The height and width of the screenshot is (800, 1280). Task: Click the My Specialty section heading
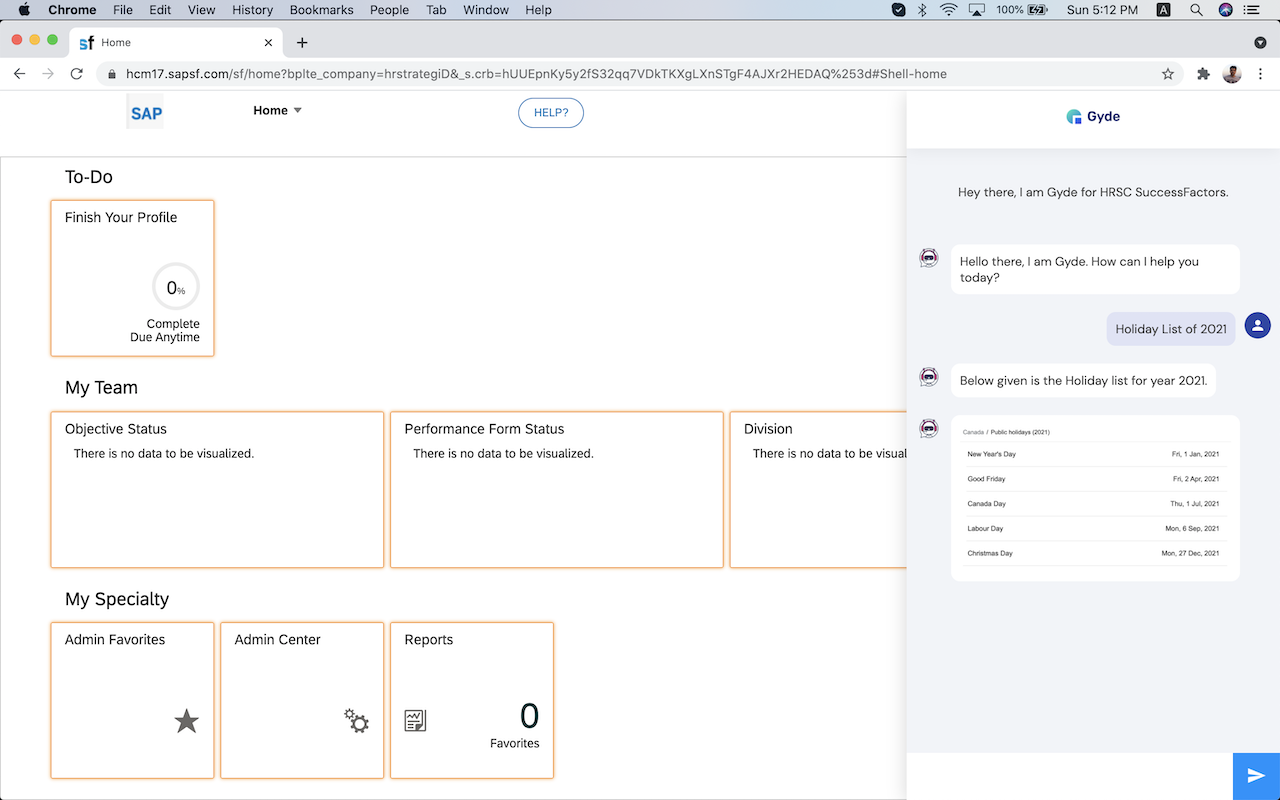pyautogui.click(x=117, y=599)
